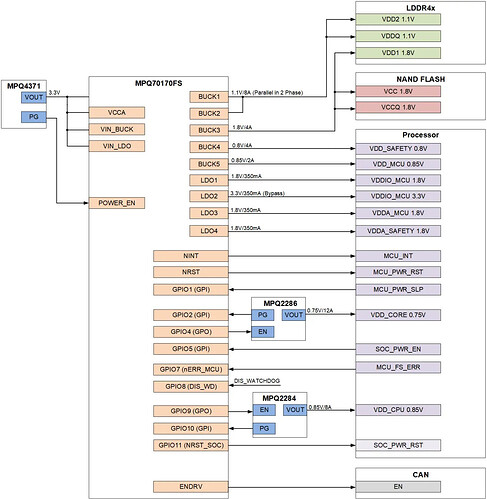Select the PG pin of MPQ4371
The height and width of the screenshot is (499, 487).
click(x=34, y=117)
